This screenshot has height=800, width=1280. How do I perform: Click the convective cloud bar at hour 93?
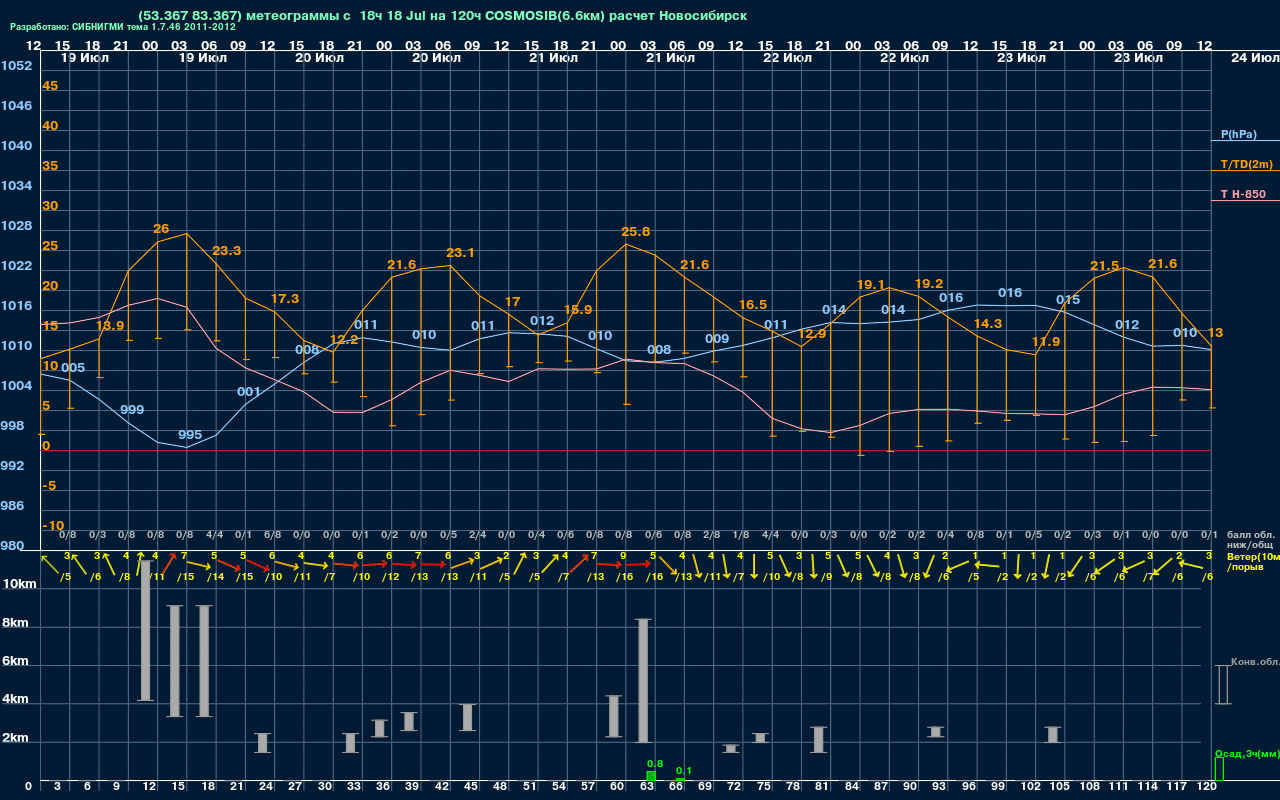coord(935,732)
